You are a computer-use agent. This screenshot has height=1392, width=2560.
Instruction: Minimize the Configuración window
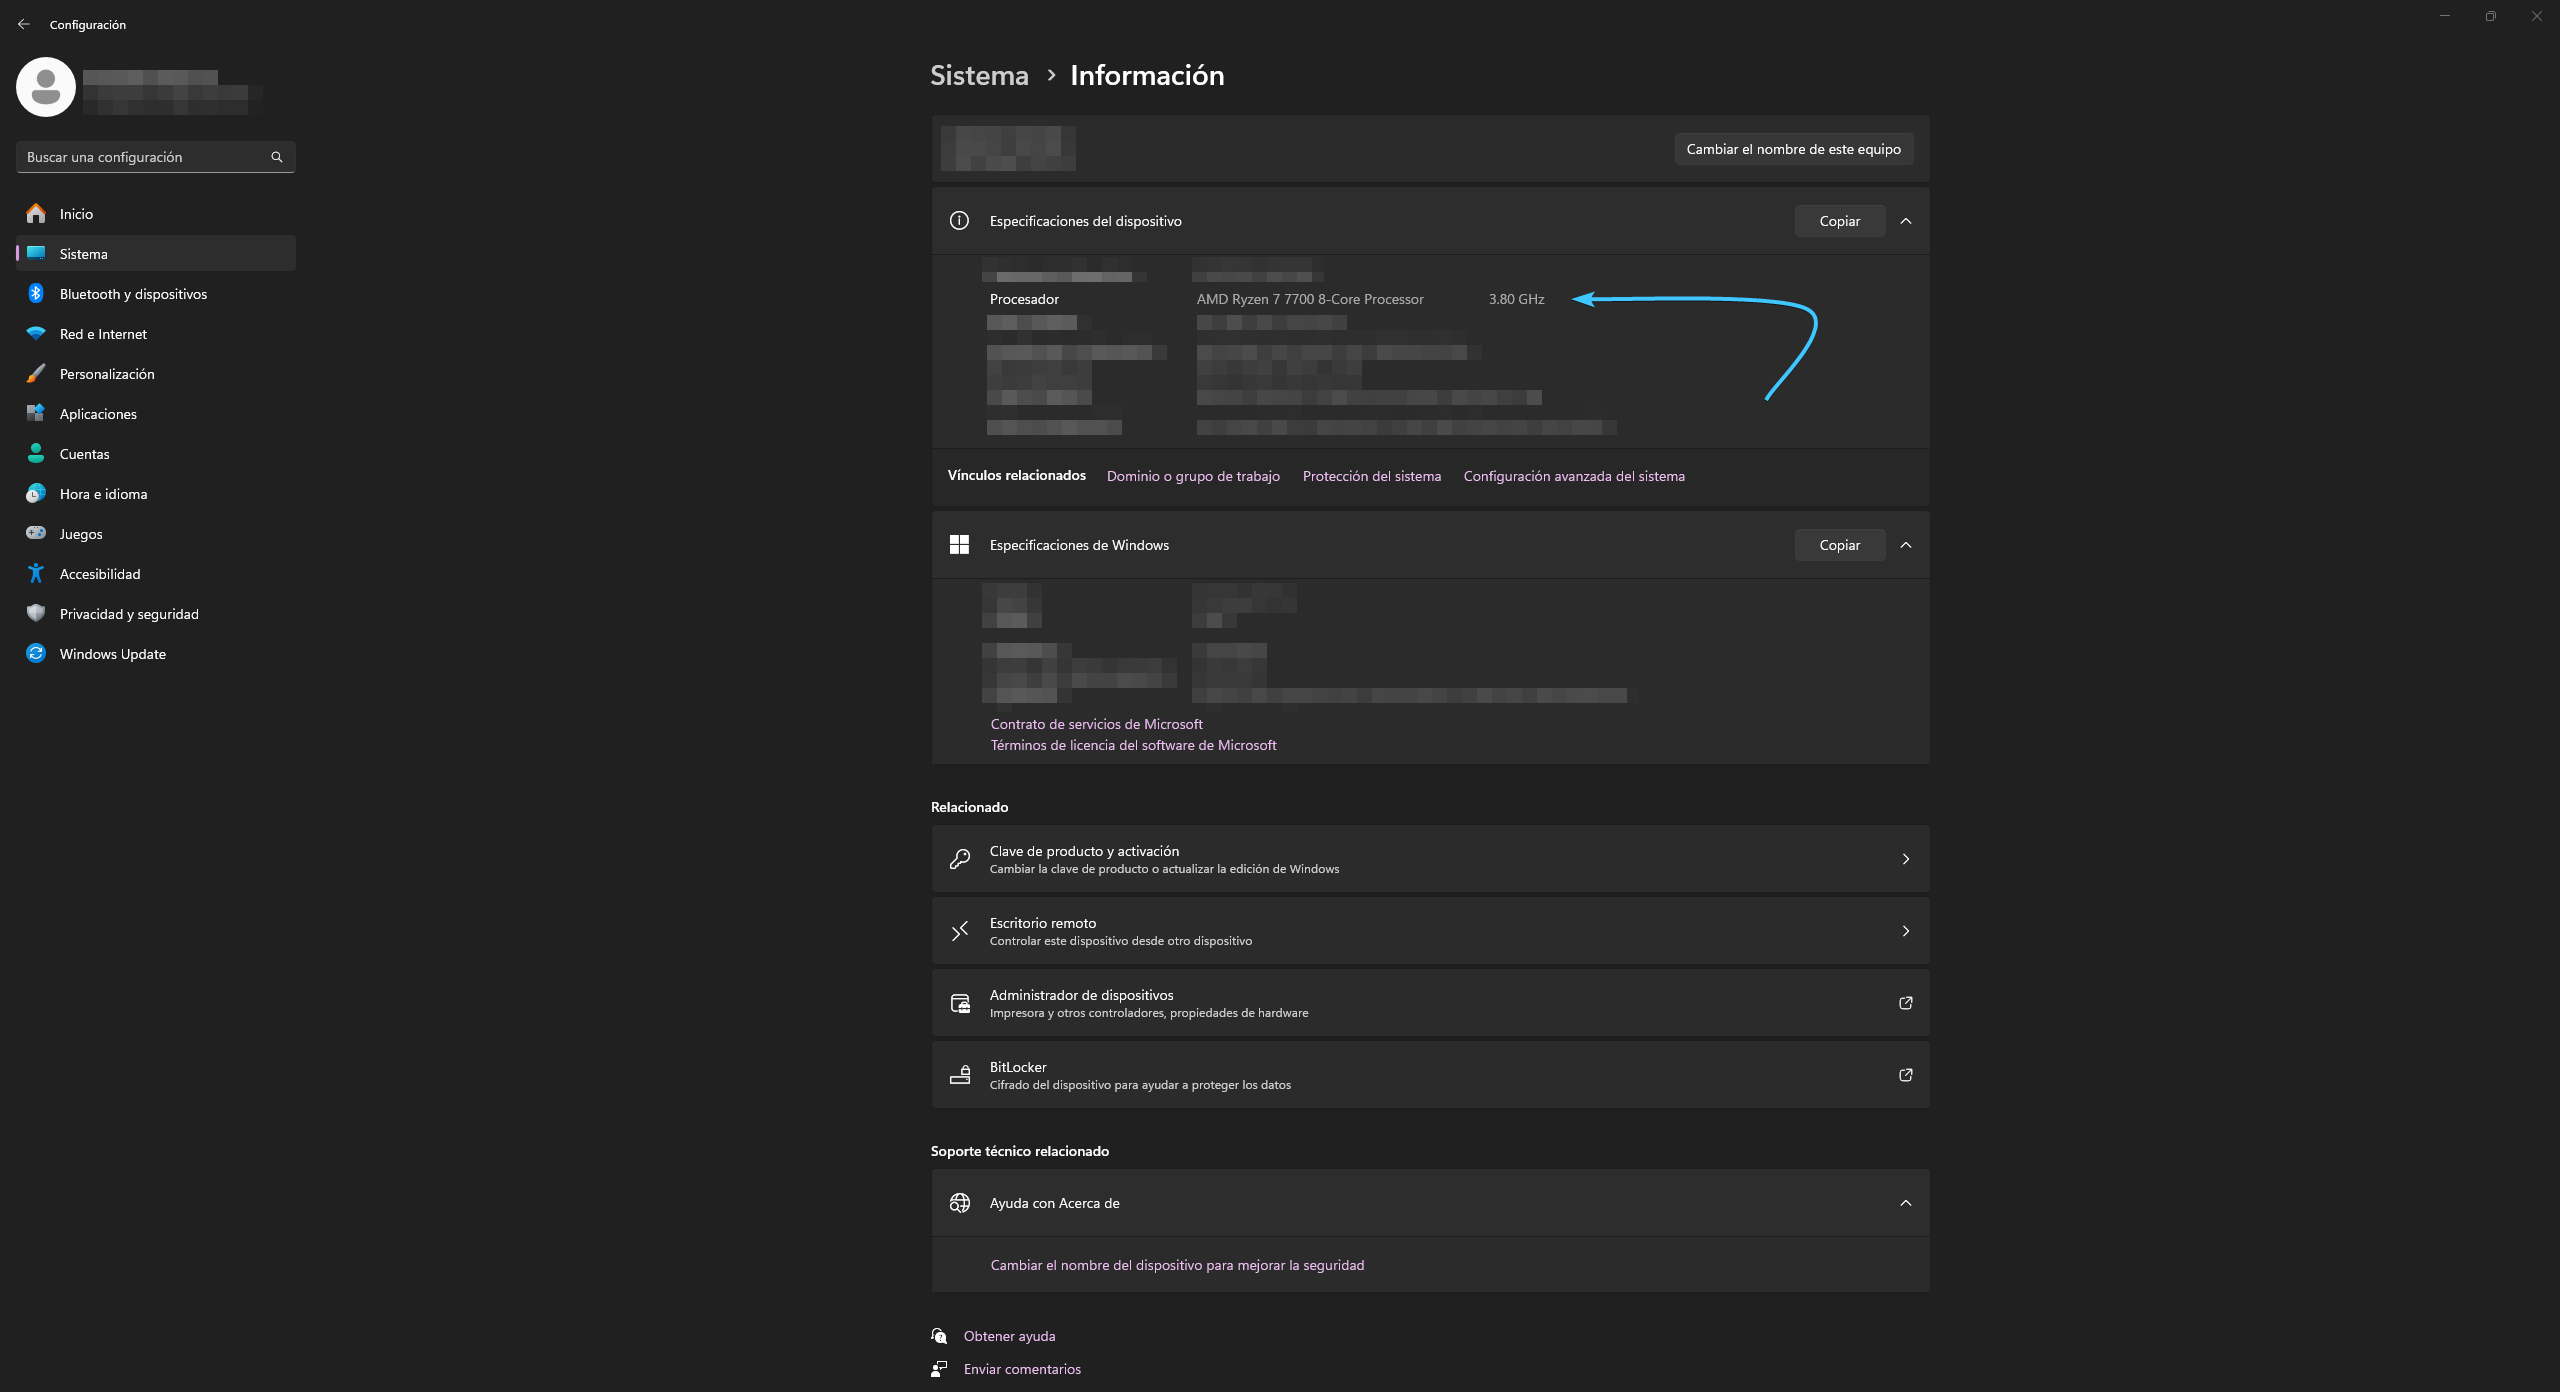2445,16
